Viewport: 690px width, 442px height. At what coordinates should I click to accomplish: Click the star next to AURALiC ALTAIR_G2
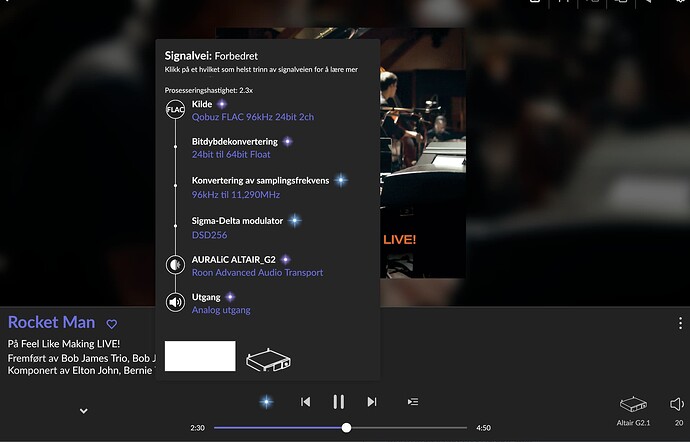tap(286, 259)
